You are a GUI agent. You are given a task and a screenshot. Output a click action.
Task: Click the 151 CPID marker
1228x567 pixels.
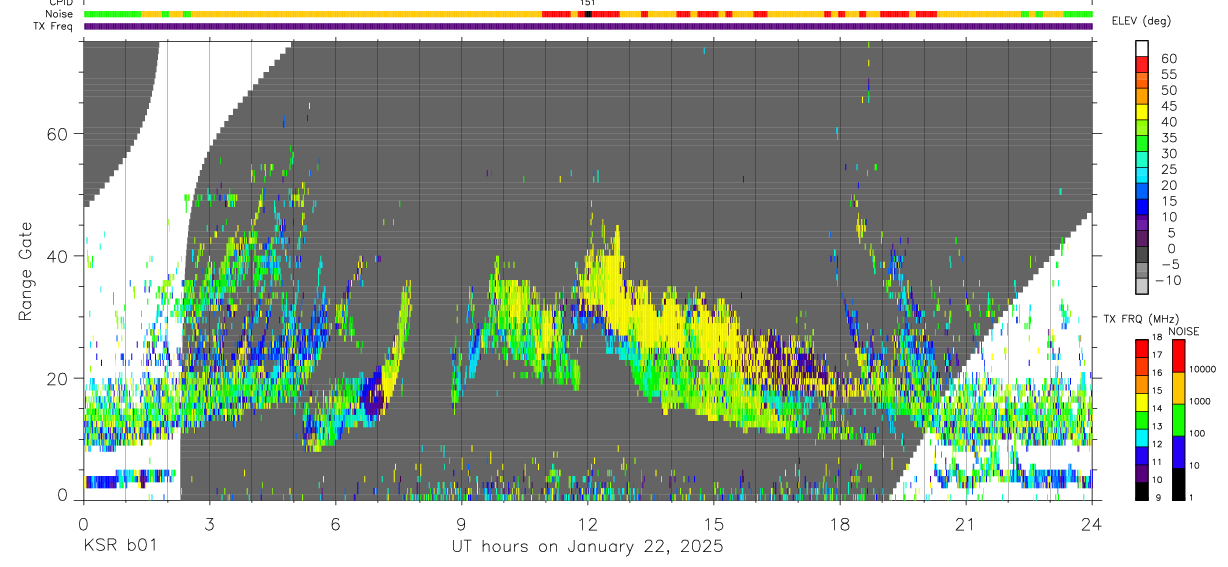pos(588,4)
